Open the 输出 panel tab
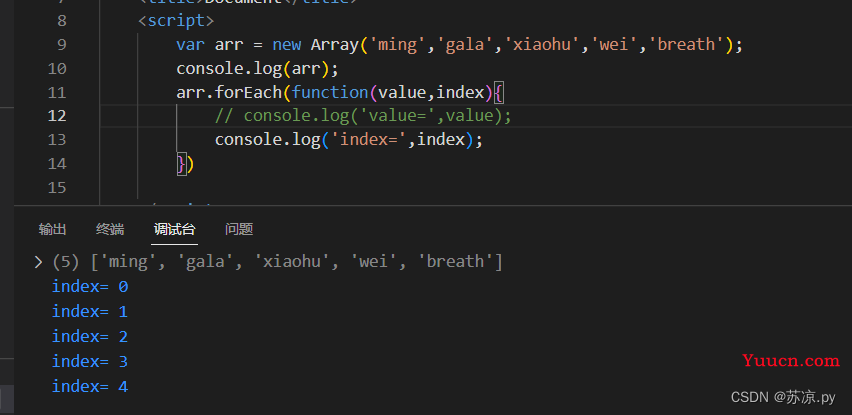Screen dimensions: 852x415 tap(52, 229)
